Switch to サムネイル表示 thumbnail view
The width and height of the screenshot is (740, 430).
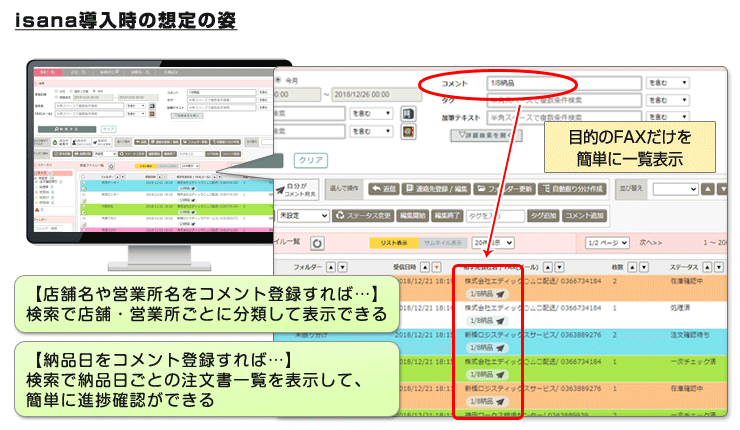pyautogui.click(x=443, y=243)
